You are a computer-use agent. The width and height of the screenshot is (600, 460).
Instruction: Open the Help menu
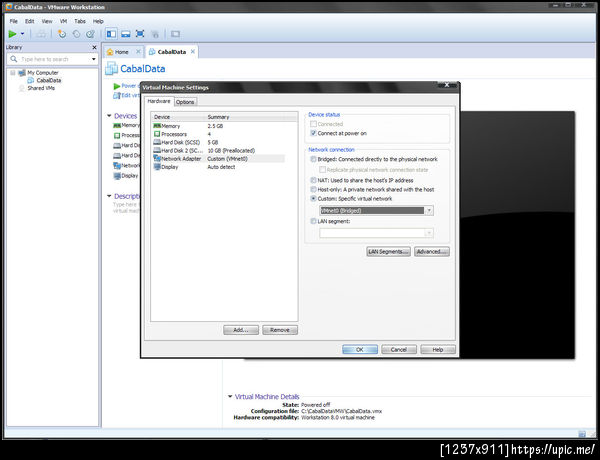click(98, 21)
